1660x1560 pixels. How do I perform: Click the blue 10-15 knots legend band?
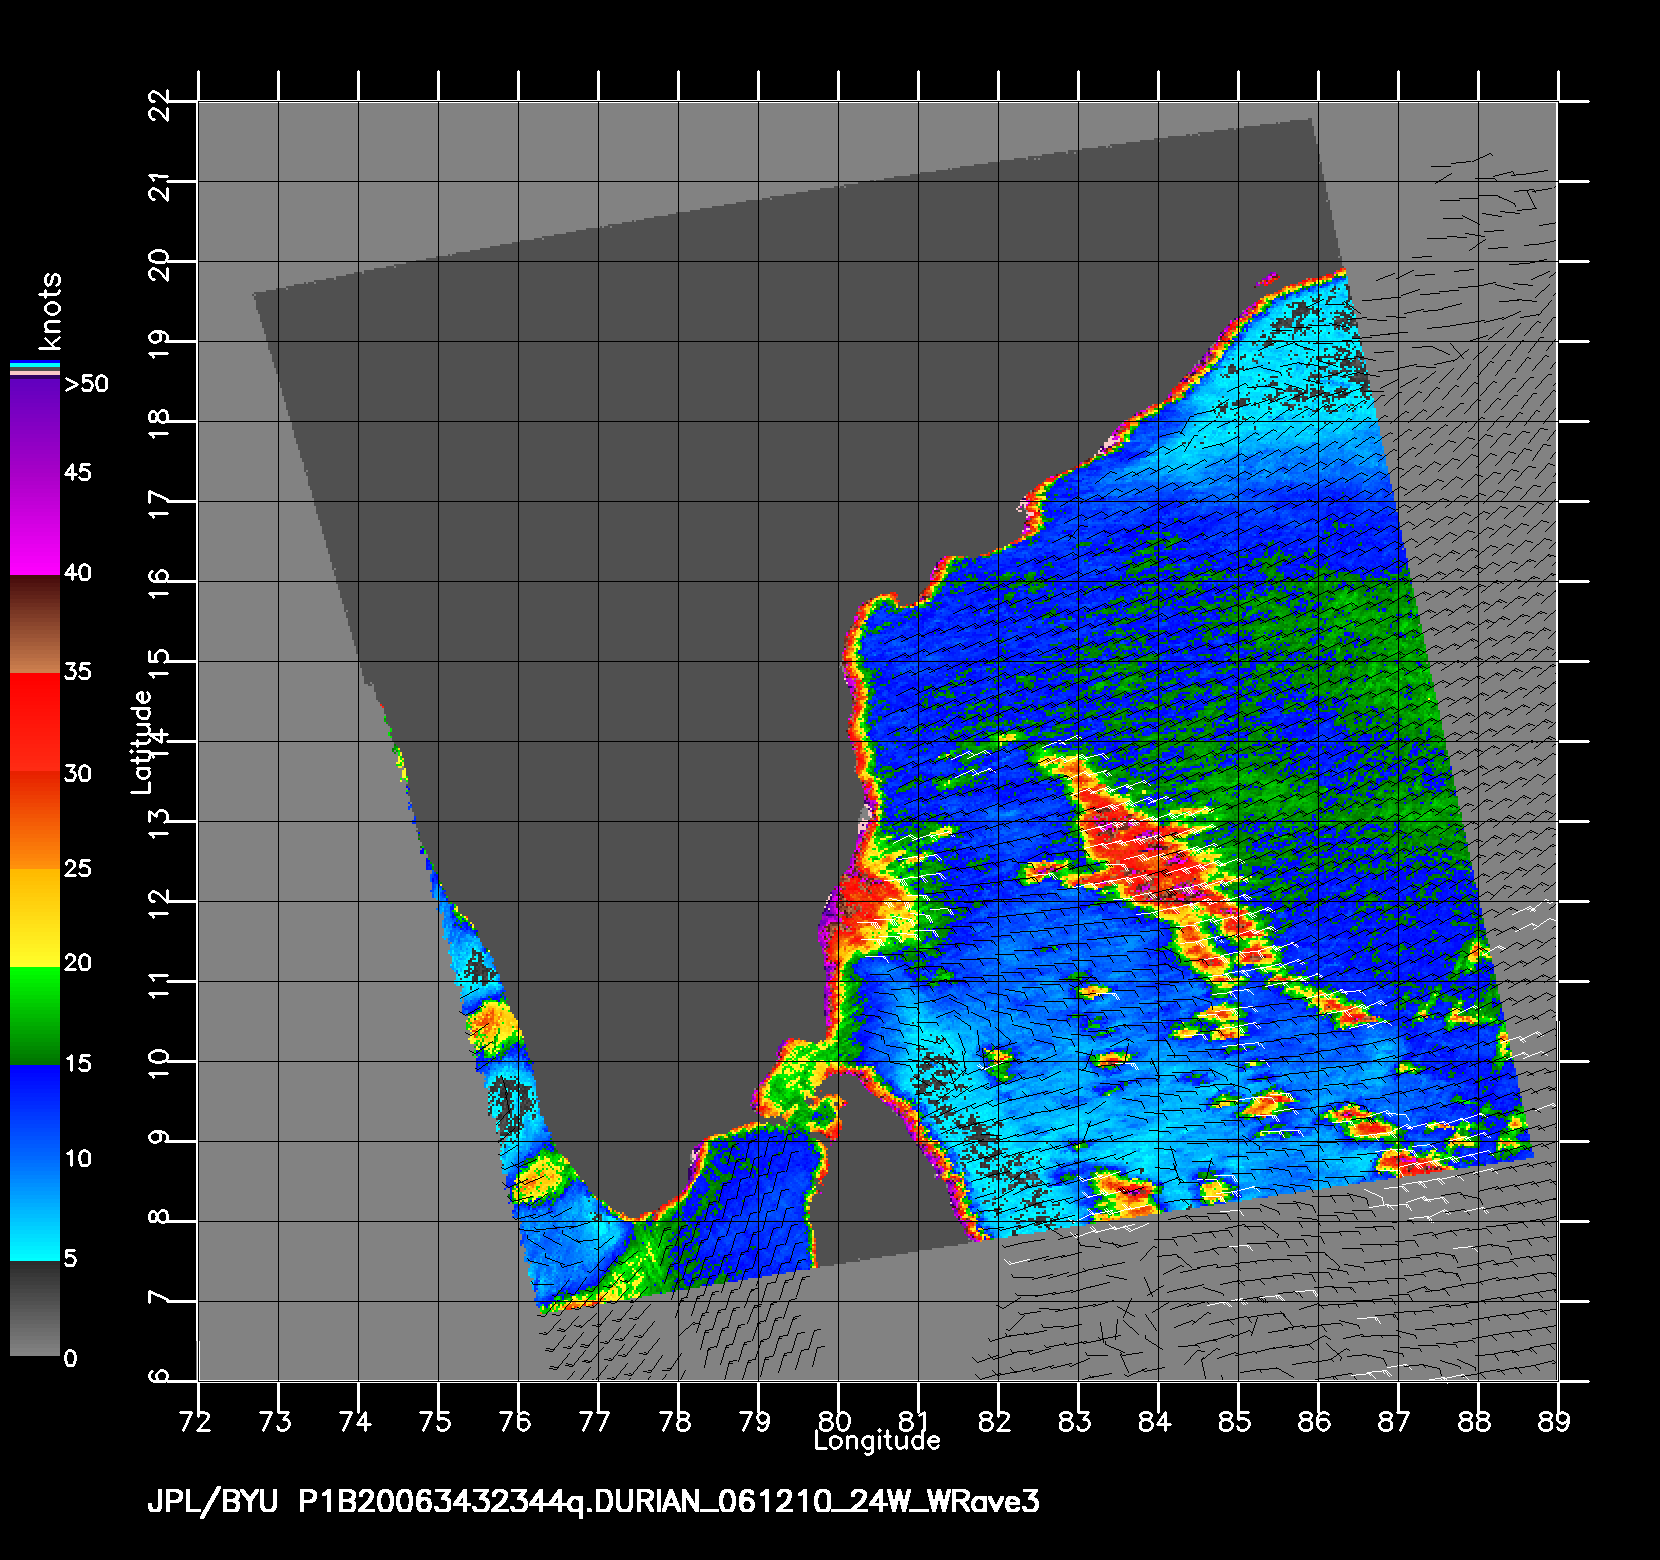coord(34,1114)
